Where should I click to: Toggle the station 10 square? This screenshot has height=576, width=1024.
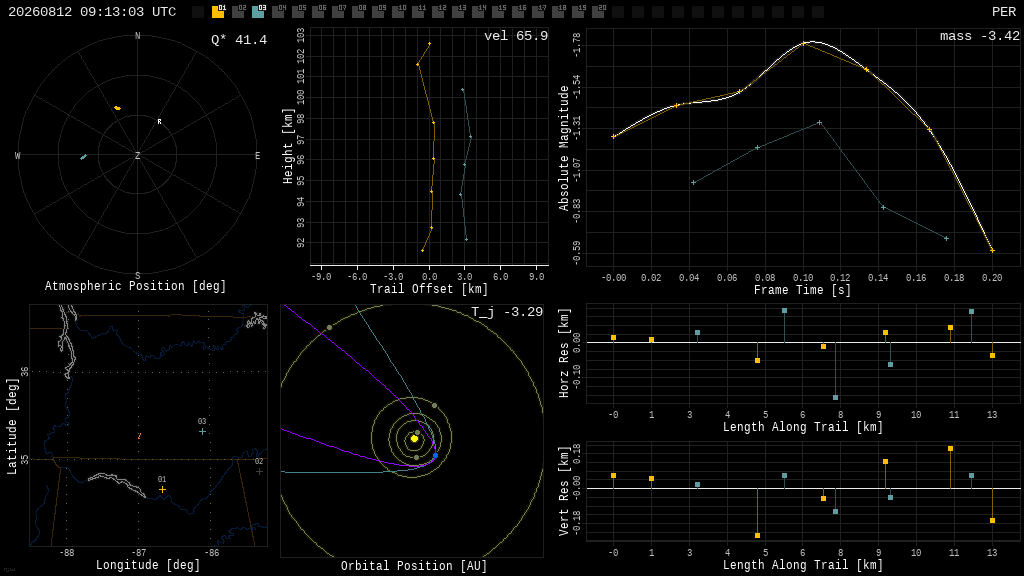point(398,12)
